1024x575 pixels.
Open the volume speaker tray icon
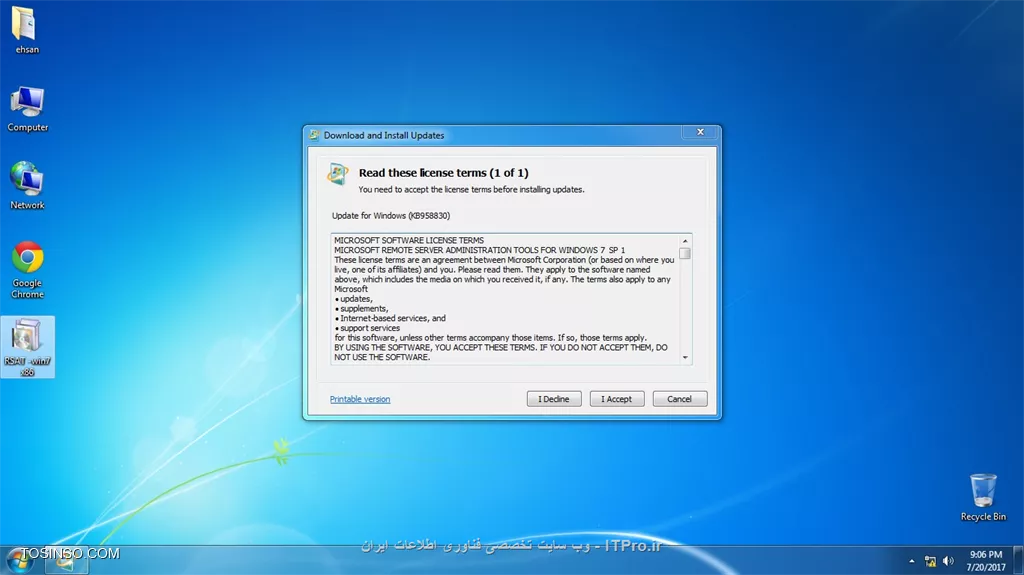948,561
